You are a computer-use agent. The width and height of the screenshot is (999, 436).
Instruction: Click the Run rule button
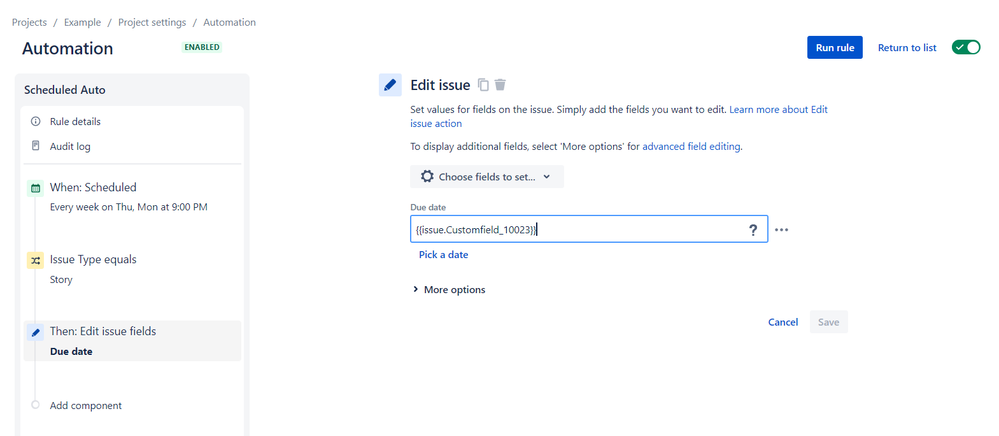click(835, 47)
